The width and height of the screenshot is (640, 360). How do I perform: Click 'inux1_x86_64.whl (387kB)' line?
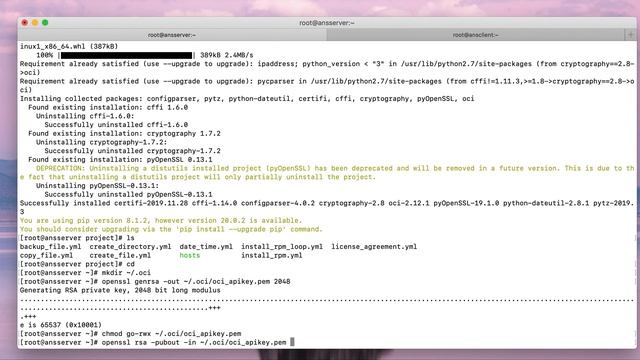[x=69, y=47]
